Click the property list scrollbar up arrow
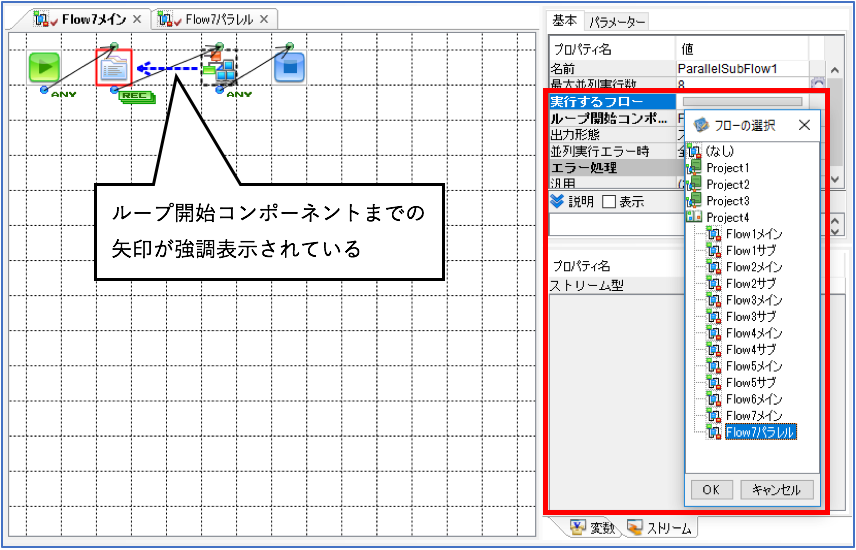This screenshot has width=856, height=550. point(835,70)
